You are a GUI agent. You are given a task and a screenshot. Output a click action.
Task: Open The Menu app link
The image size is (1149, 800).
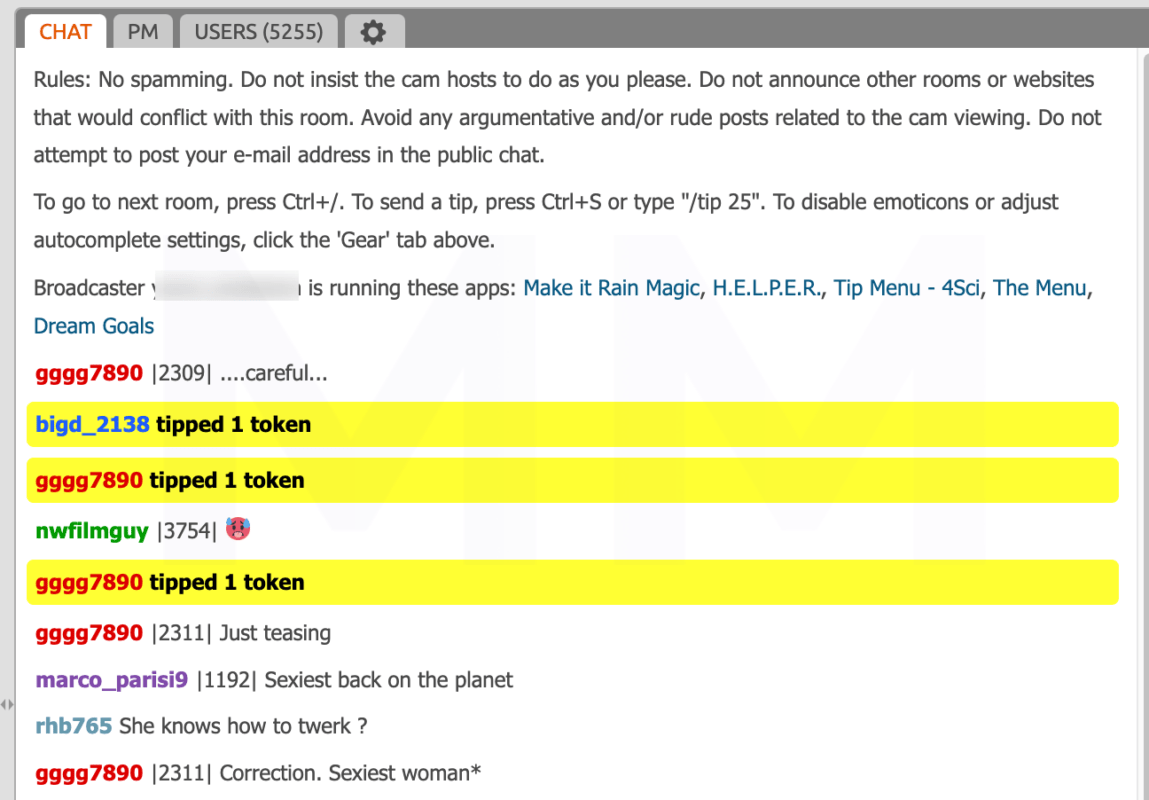pyautogui.click(x=1039, y=288)
